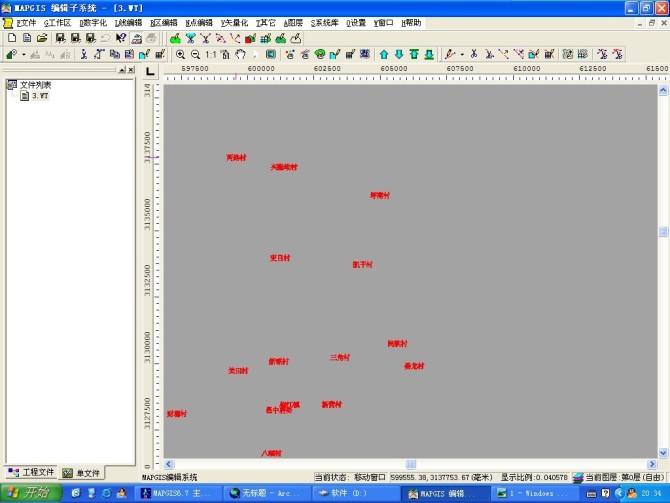The width and height of the screenshot is (670, 503).
Task: Click the white outlined icon ending top toolbar
Action: tap(296, 39)
